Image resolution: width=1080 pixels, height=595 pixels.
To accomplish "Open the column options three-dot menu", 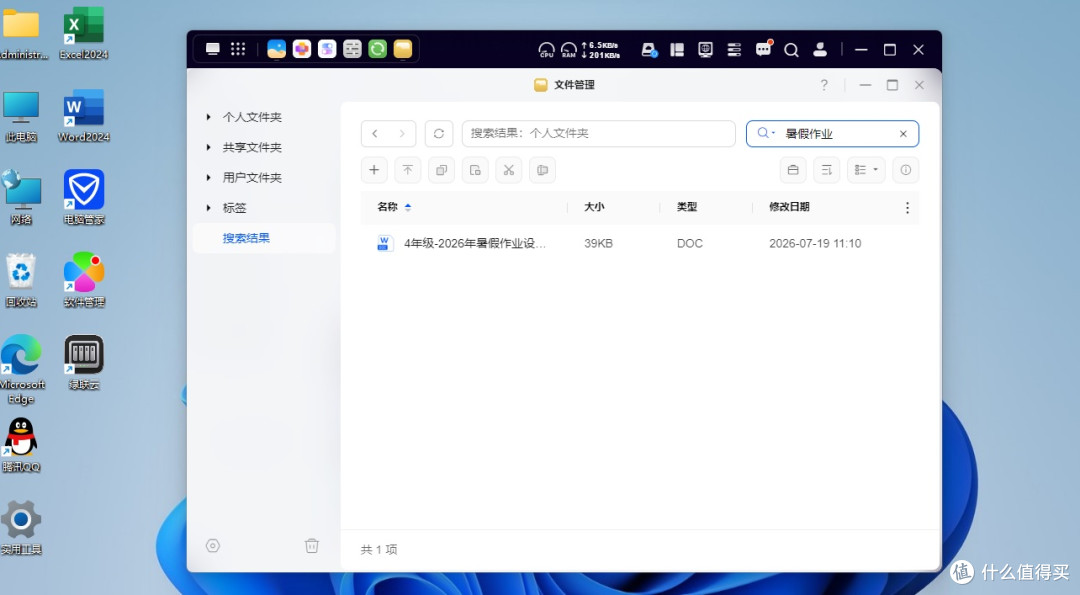I will (907, 208).
